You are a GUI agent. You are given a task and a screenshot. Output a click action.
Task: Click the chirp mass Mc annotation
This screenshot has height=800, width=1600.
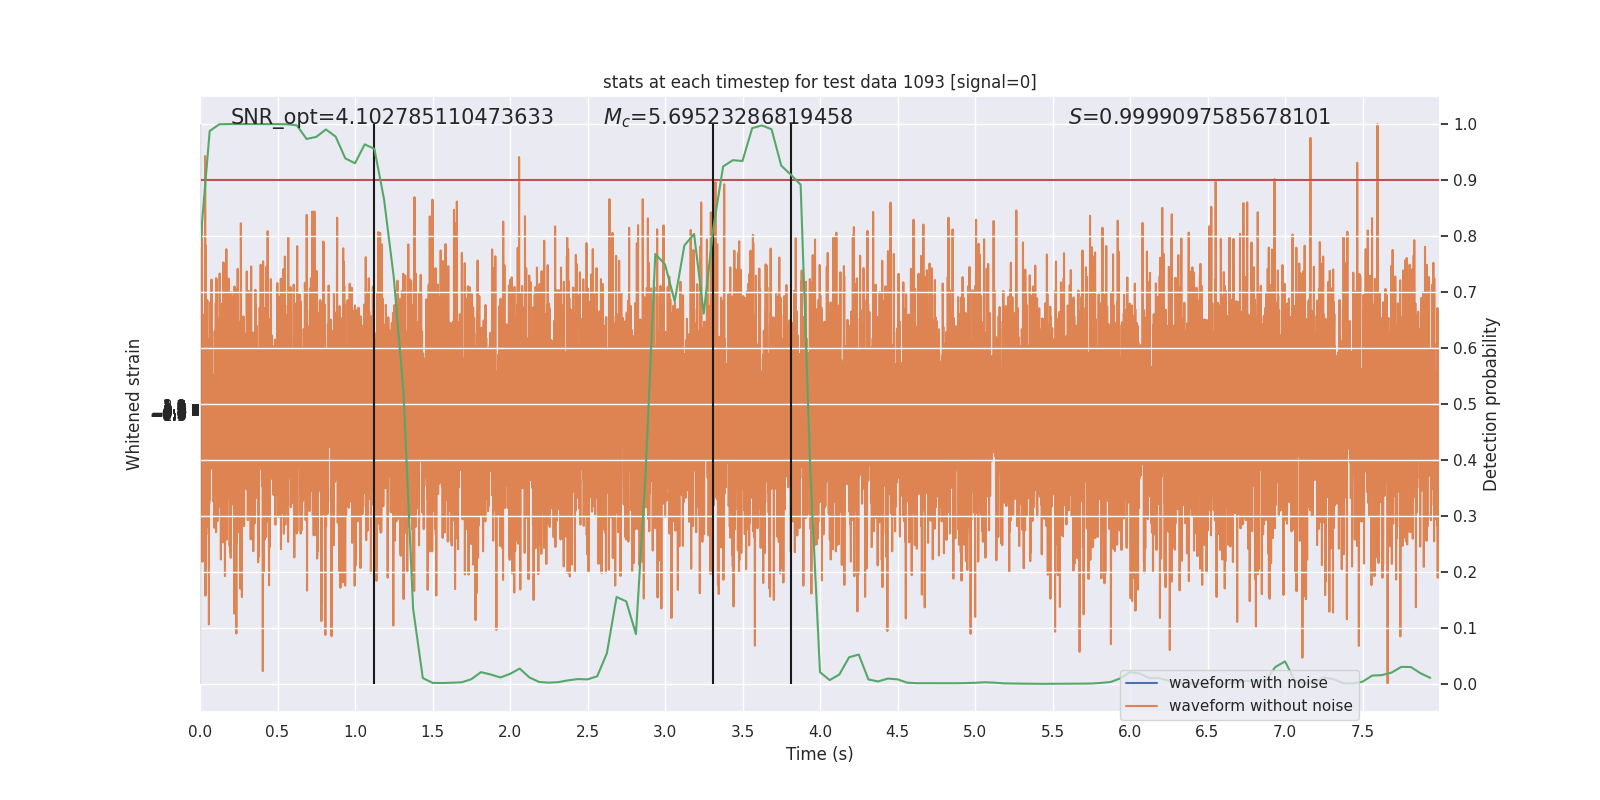click(x=728, y=117)
